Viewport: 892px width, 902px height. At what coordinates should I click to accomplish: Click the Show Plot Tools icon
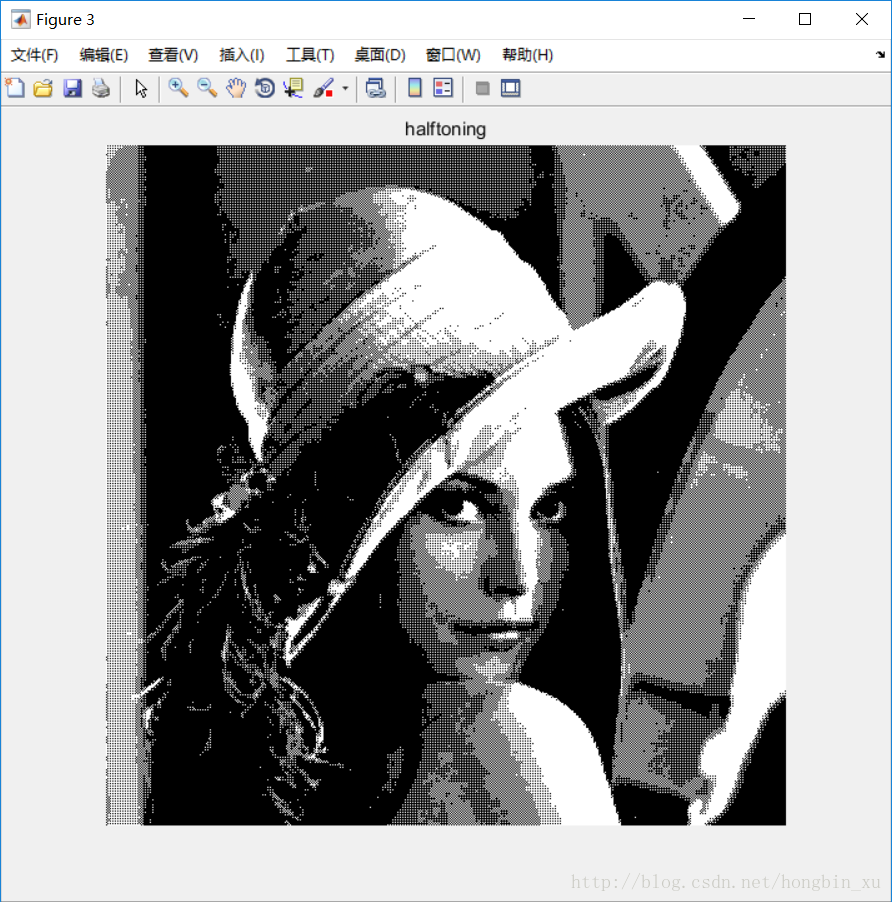pos(511,88)
